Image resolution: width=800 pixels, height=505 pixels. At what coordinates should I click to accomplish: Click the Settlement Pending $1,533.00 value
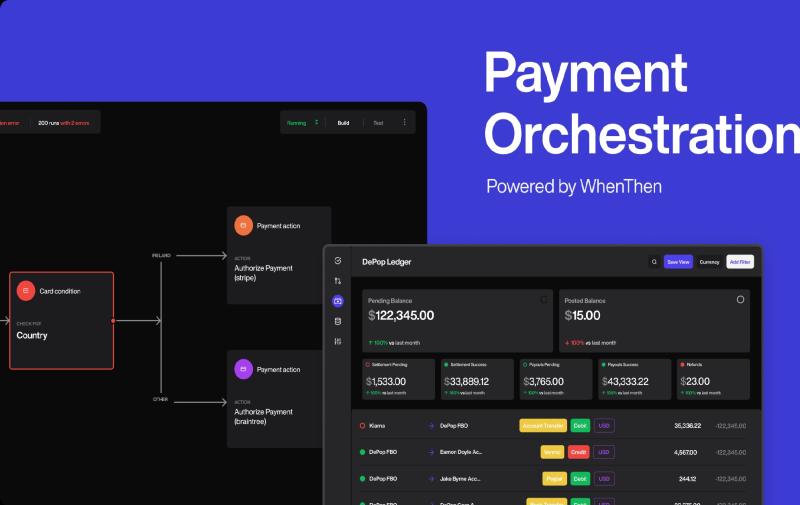click(x=386, y=382)
